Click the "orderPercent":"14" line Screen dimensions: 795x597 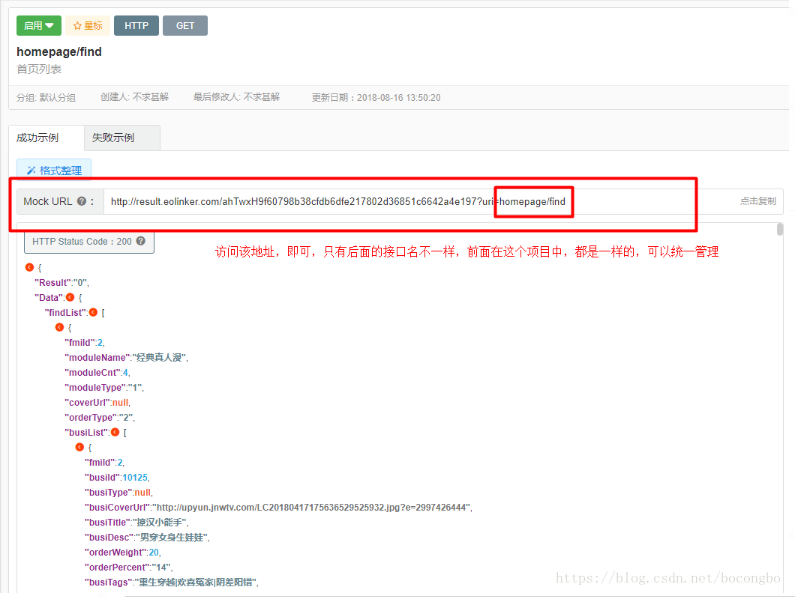tap(128, 567)
